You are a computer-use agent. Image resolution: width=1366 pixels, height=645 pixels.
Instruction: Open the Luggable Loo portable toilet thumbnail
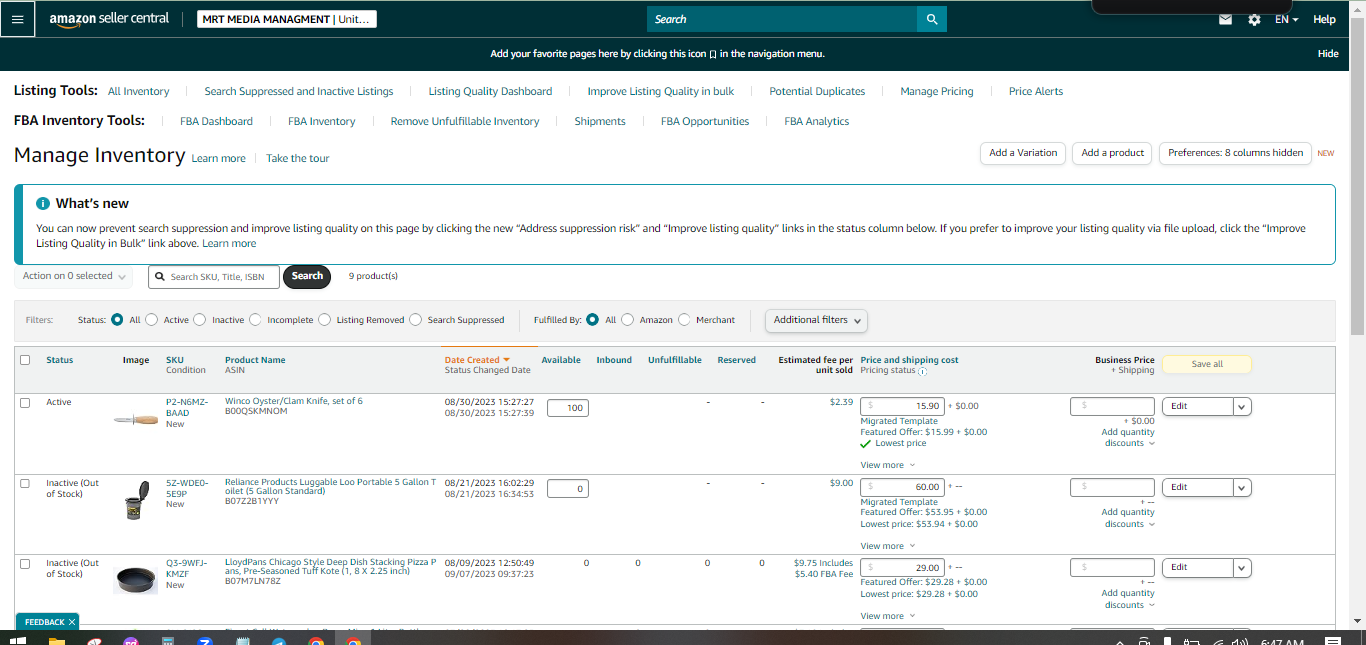[x=136, y=500]
